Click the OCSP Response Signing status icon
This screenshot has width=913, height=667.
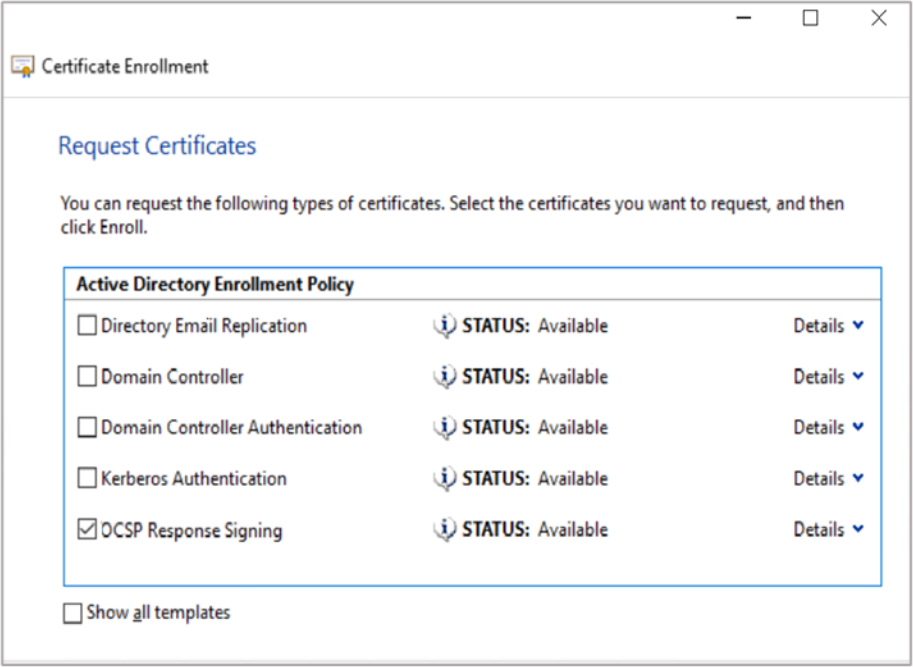click(444, 530)
